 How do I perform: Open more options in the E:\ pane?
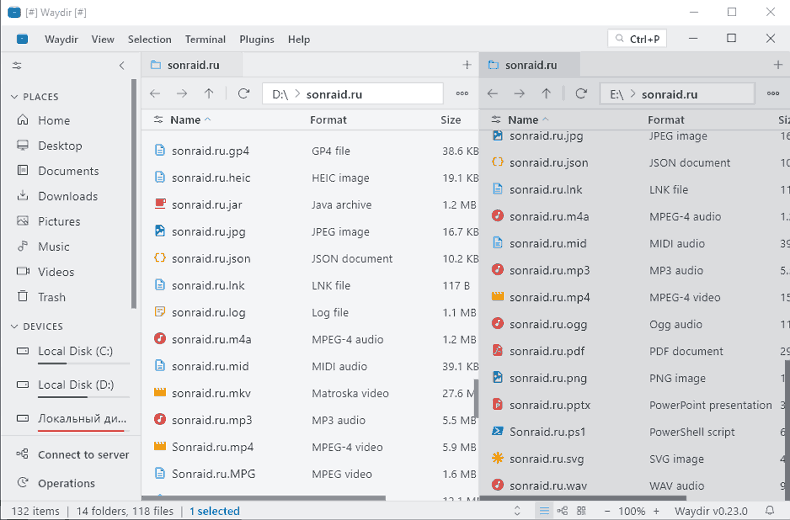773,93
